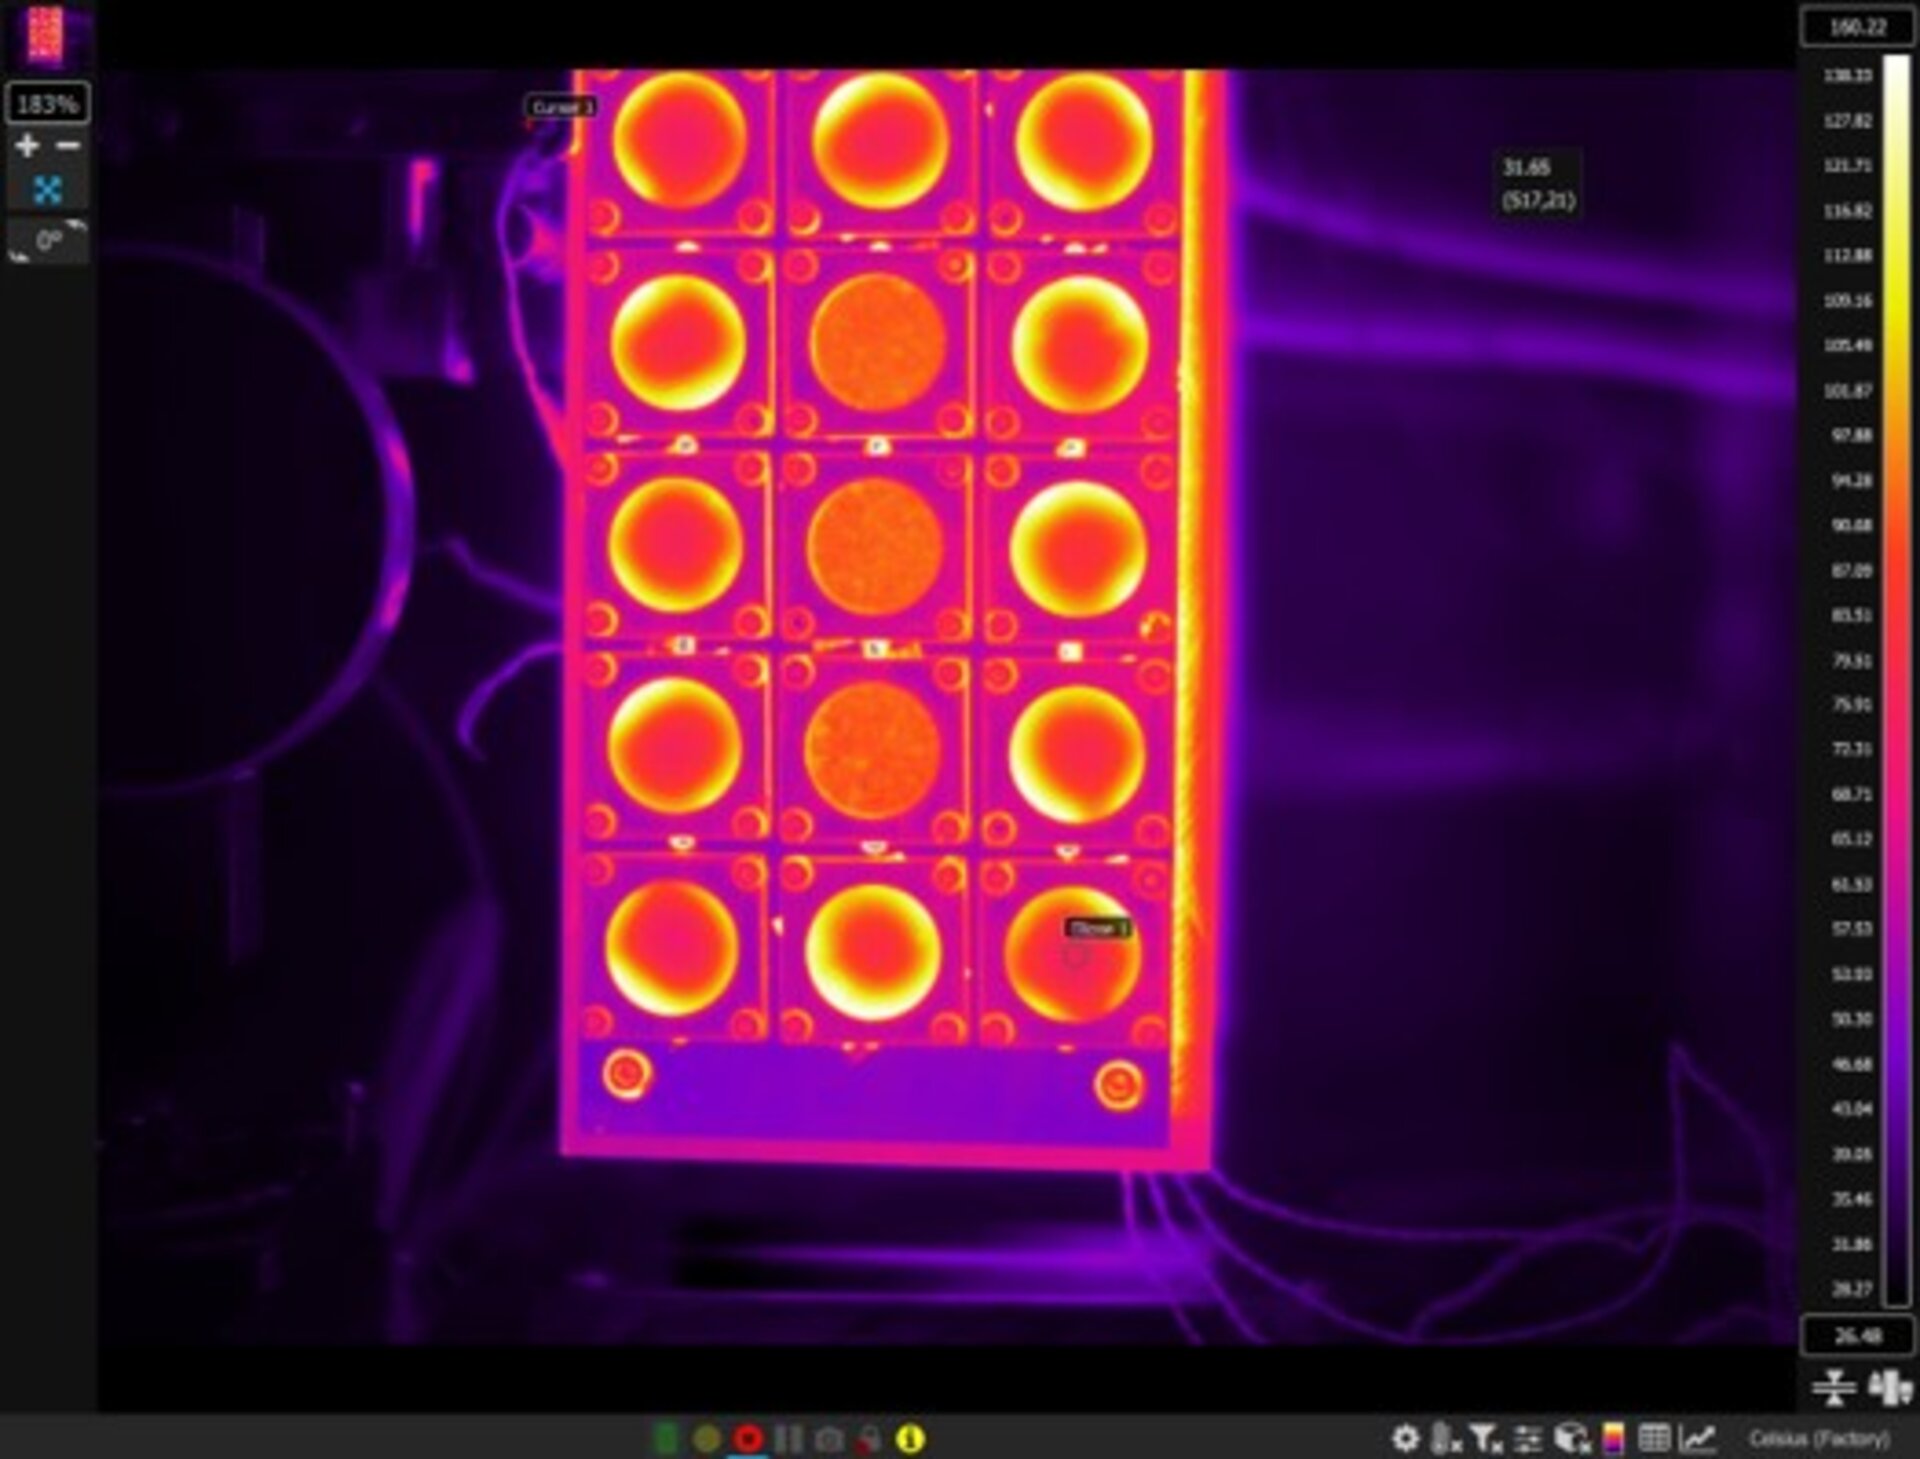The height and width of the screenshot is (1459, 1920).
Task: Toggle the pause bars button
Action: tap(788, 1438)
